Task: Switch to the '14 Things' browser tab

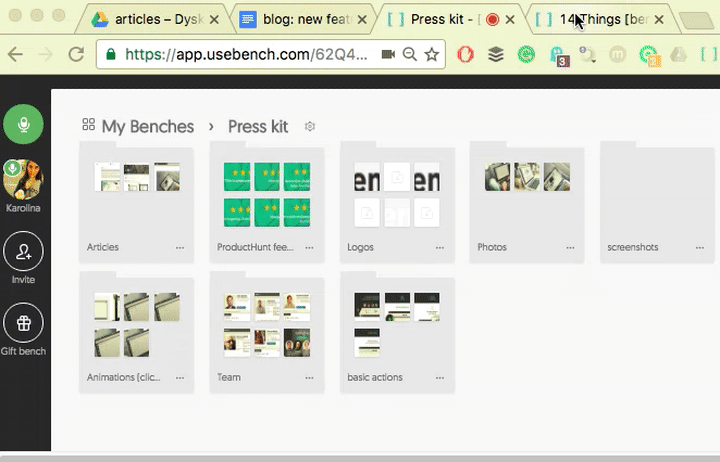Action: click(x=598, y=19)
